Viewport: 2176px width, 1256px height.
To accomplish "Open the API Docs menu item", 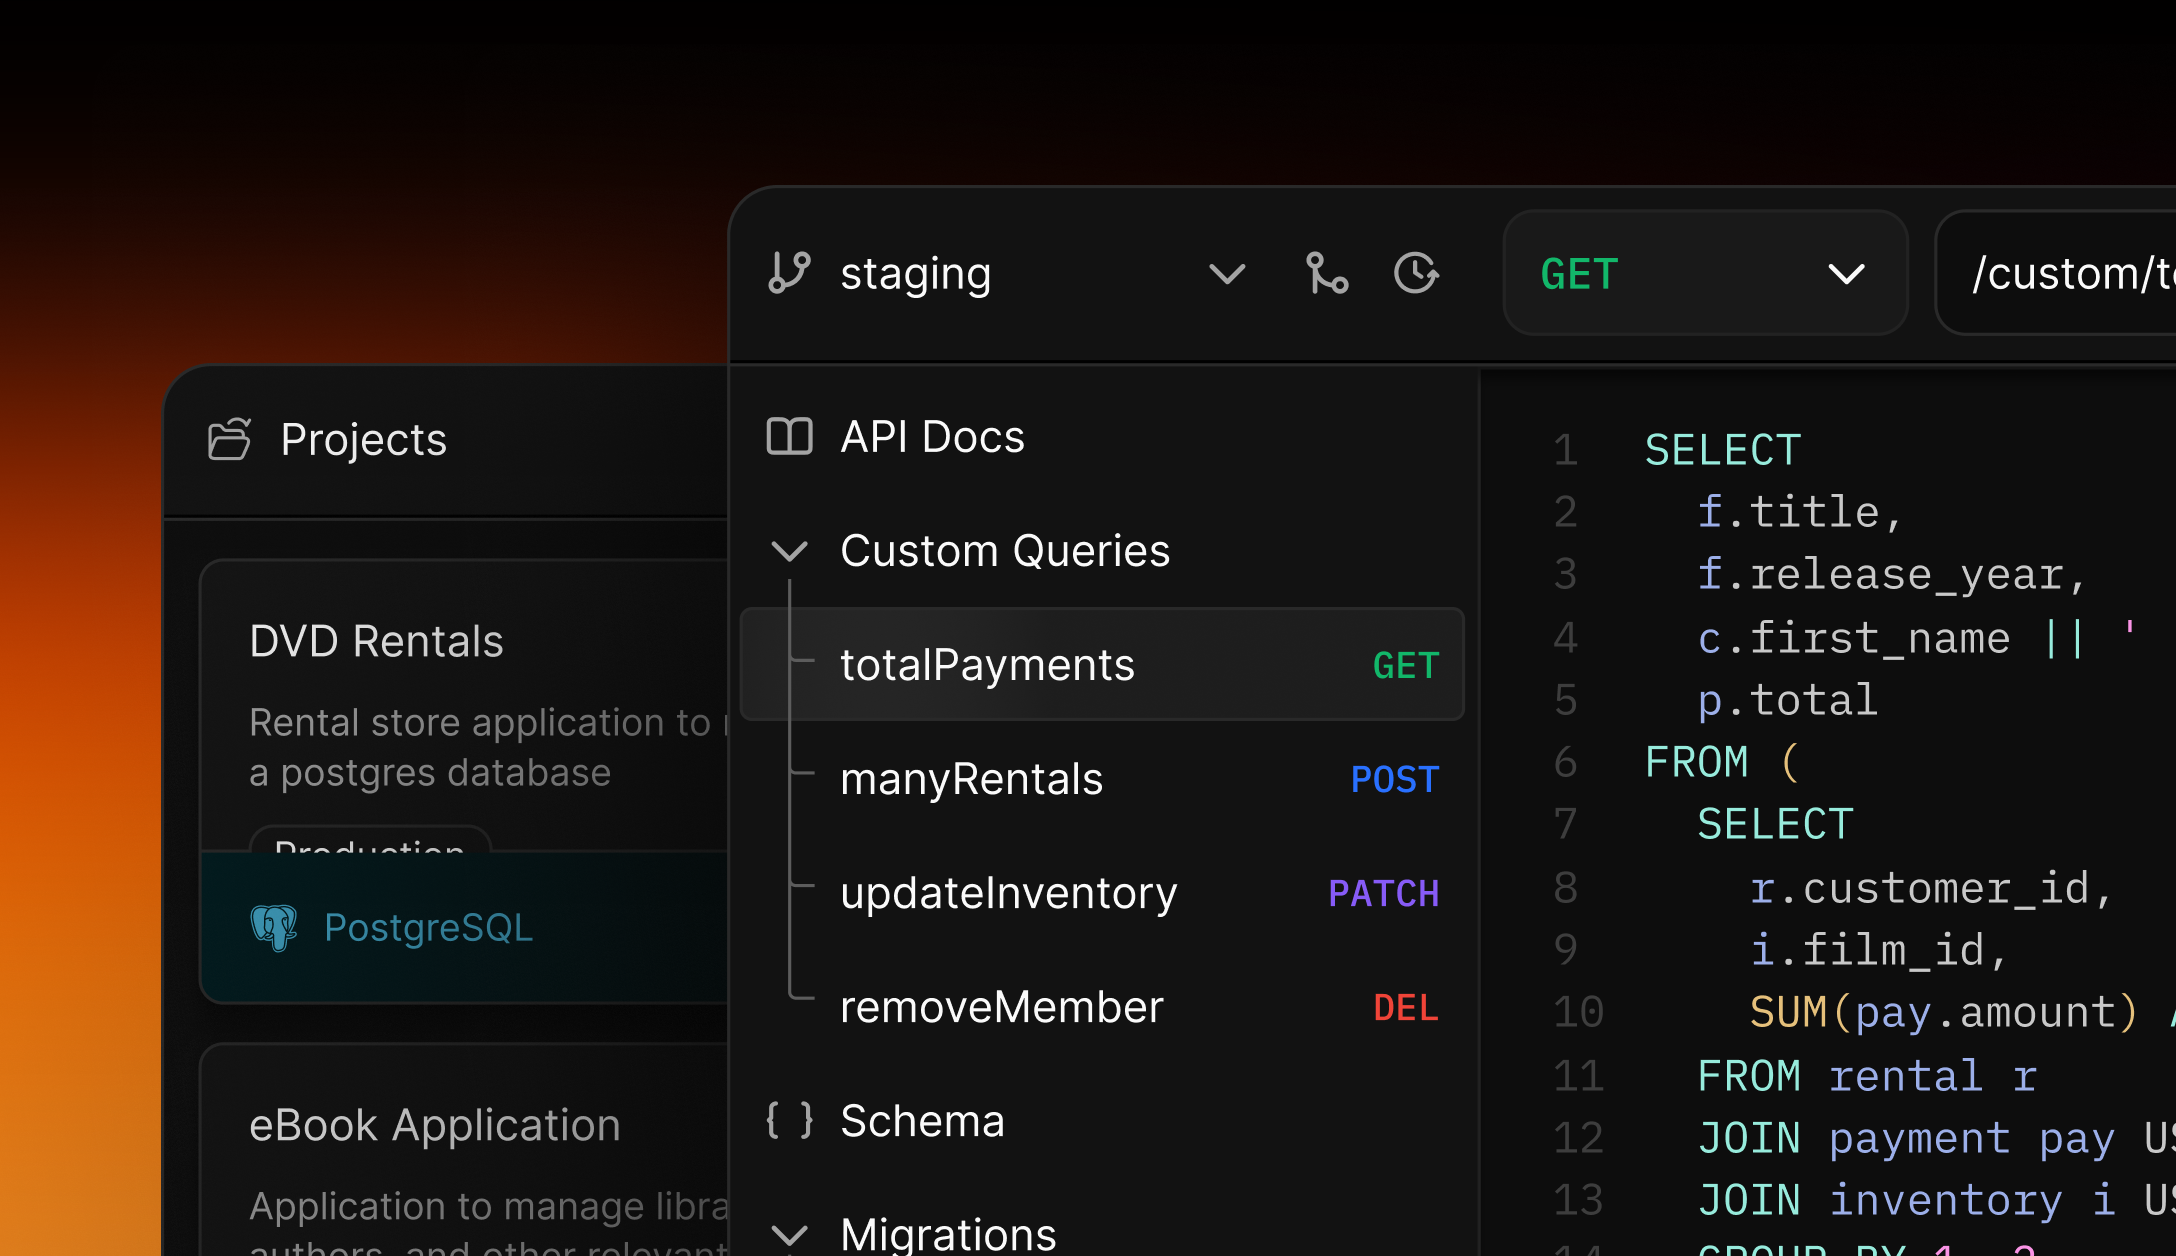I will click(932, 437).
